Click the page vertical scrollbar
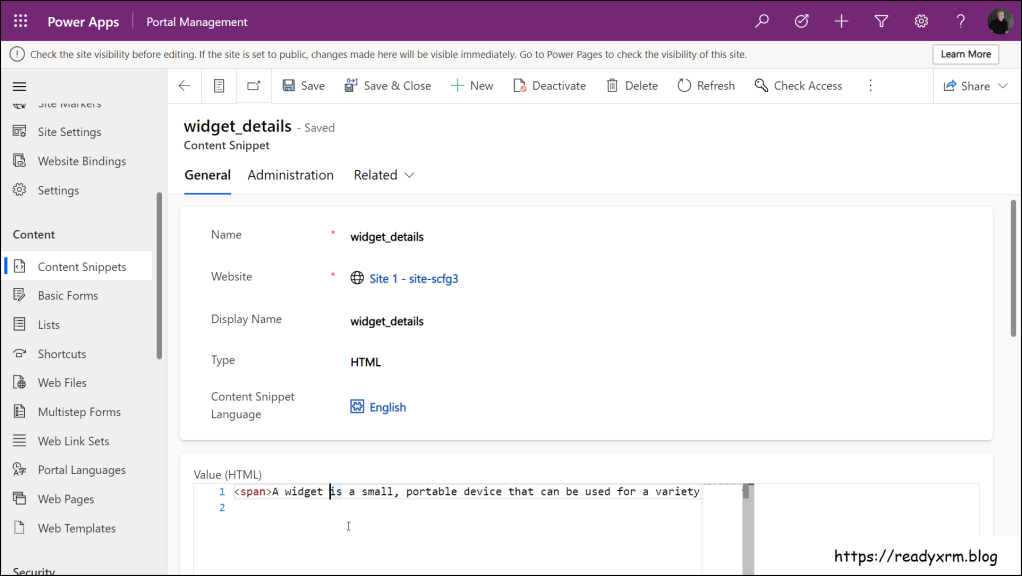The width and height of the screenshot is (1022, 576). pyautogui.click(x=1015, y=270)
